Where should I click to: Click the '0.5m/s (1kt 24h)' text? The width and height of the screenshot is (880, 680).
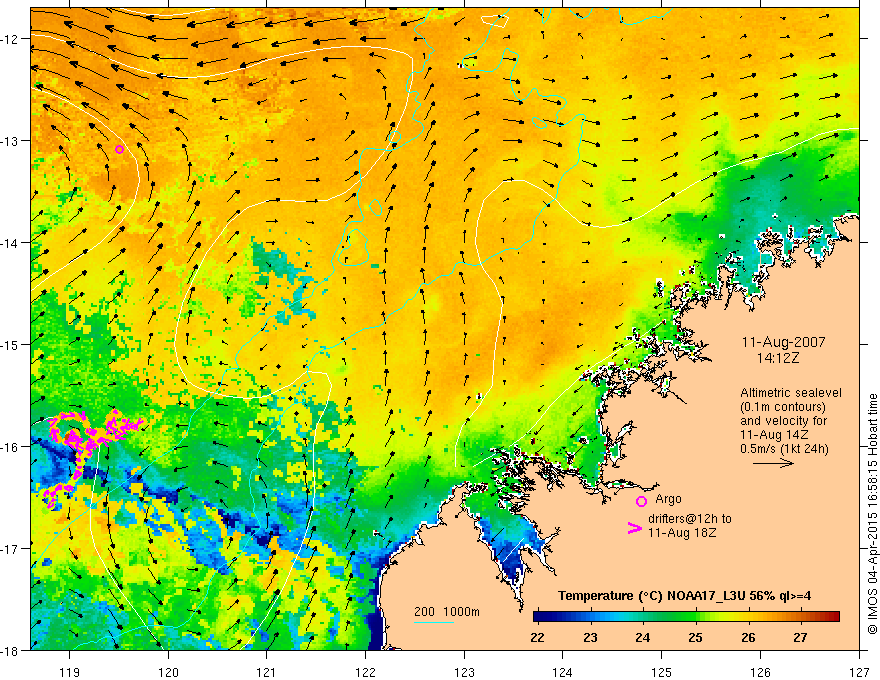click(x=784, y=449)
